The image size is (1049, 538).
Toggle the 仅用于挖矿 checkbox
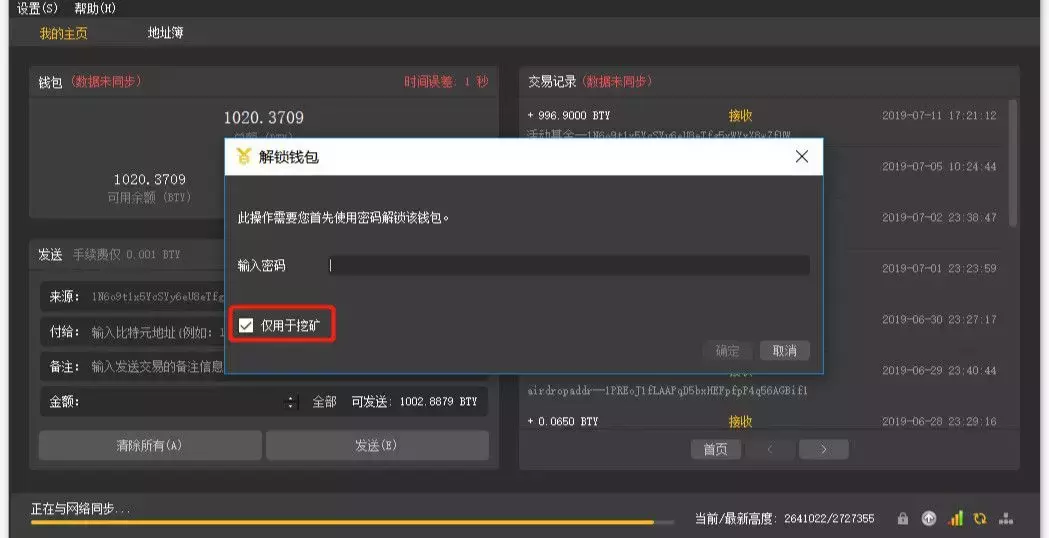(246, 325)
